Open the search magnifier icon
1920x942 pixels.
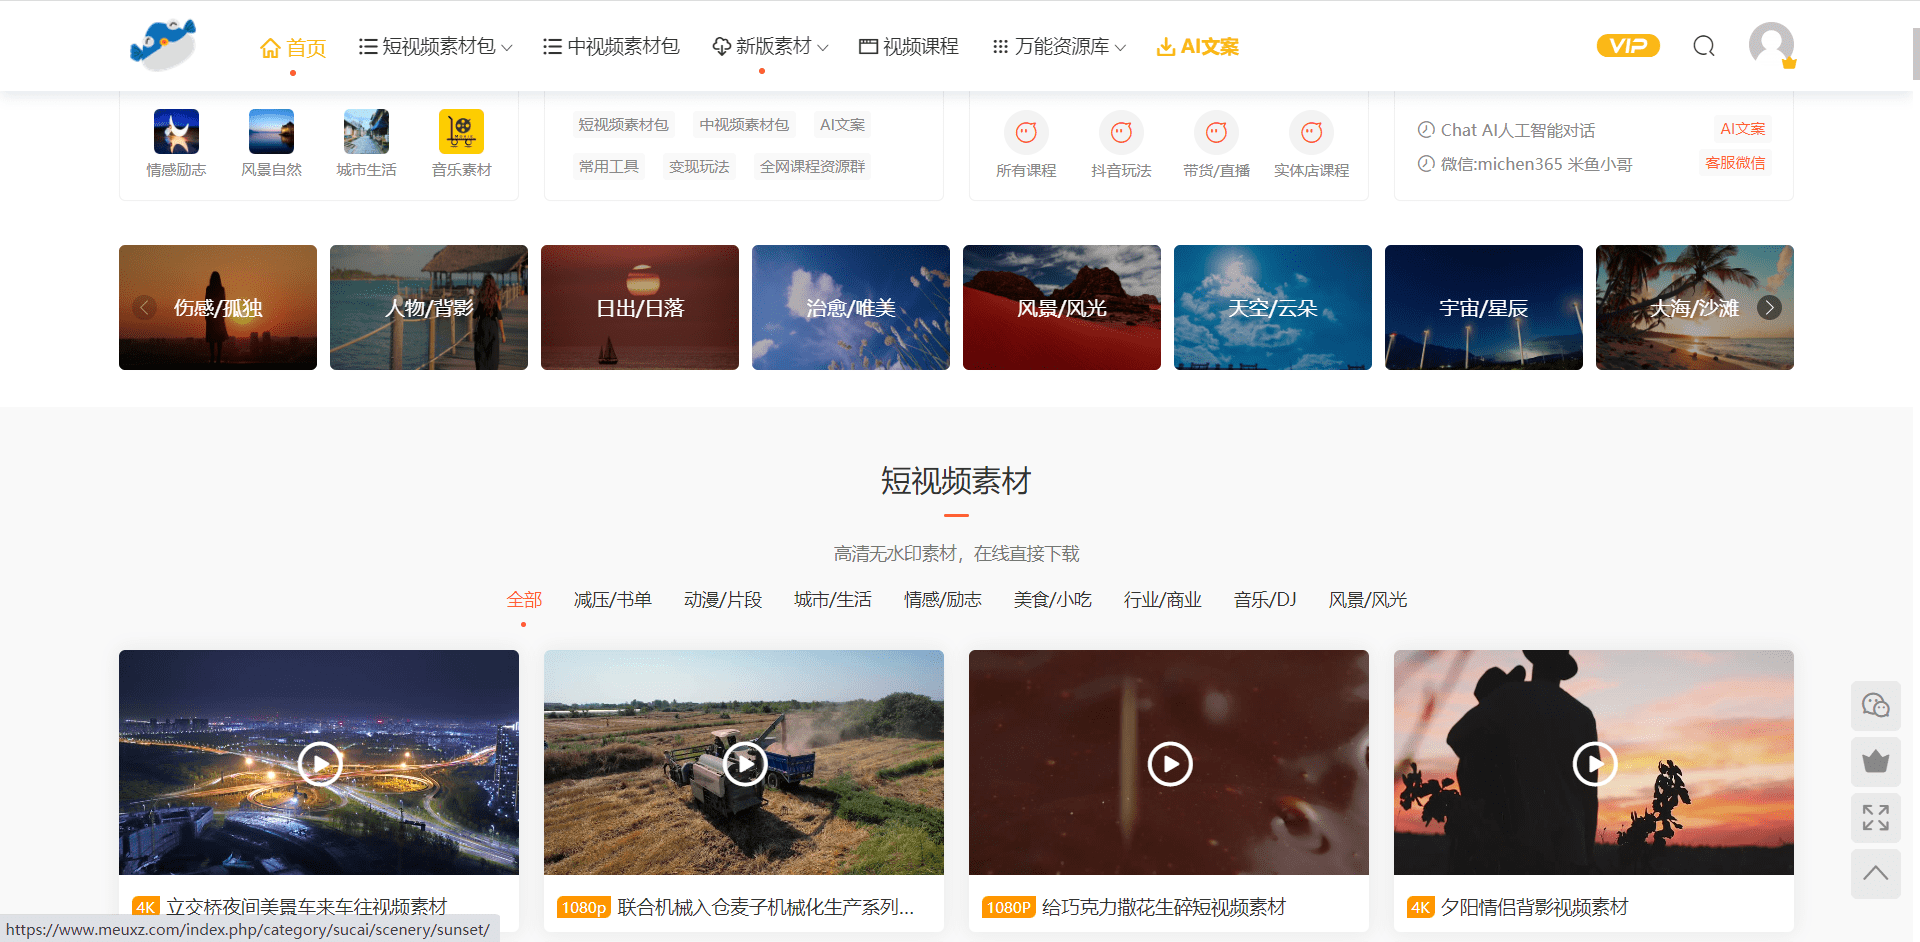click(x=1704, y=46)
